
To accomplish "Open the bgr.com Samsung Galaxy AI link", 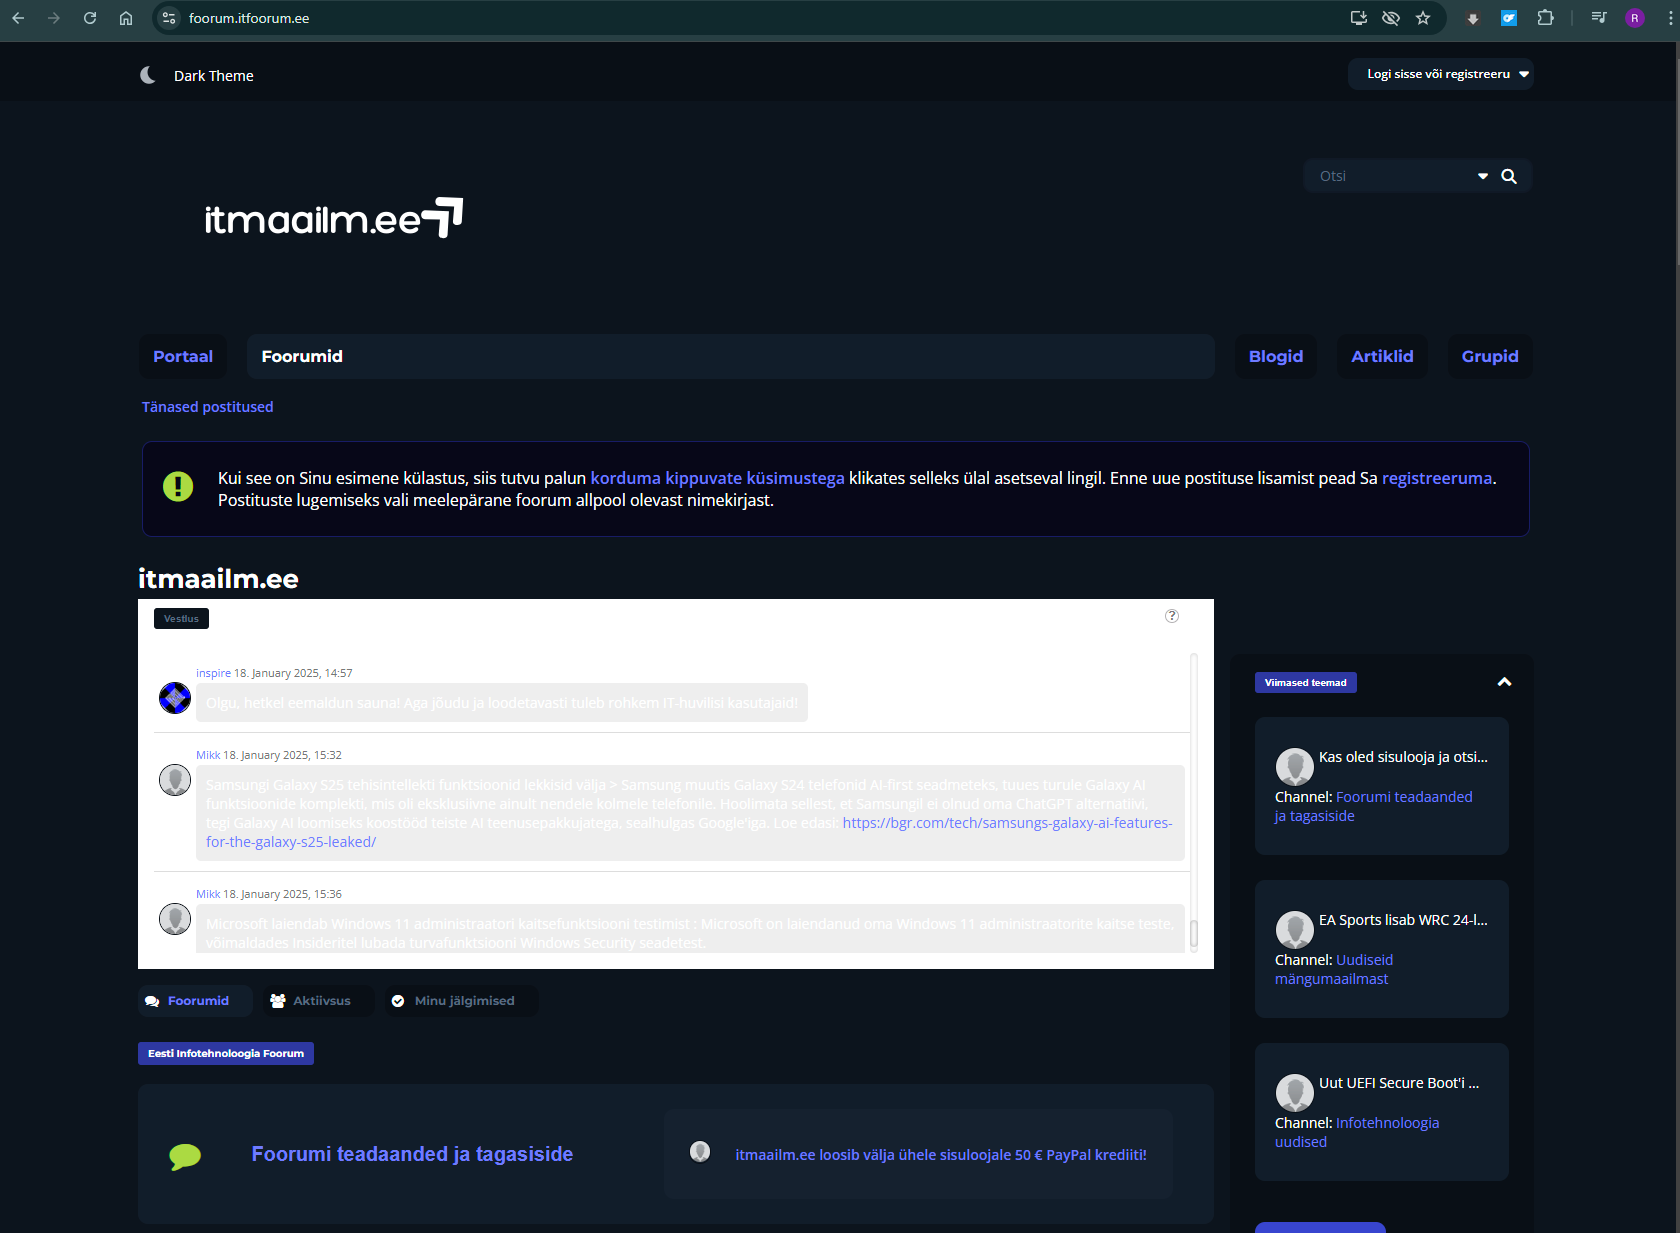I will pos(689,832).
